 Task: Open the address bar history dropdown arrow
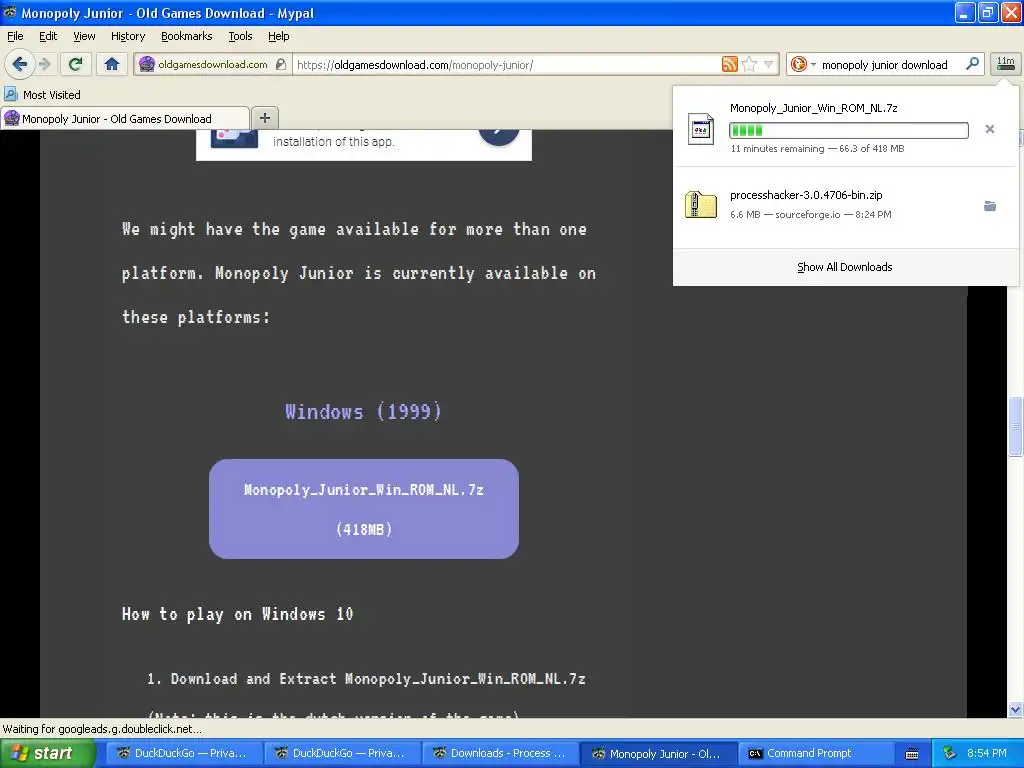pos(769,64)
